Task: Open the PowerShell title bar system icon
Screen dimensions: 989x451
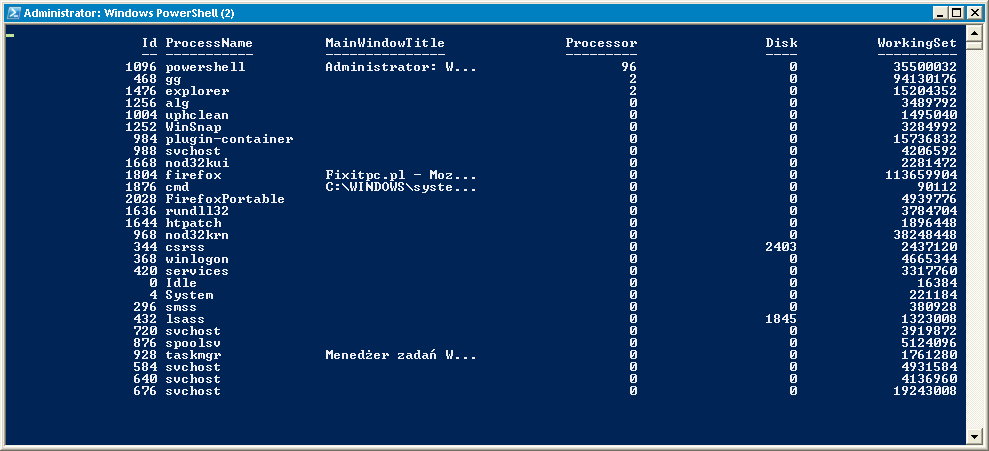Action: 13,13
